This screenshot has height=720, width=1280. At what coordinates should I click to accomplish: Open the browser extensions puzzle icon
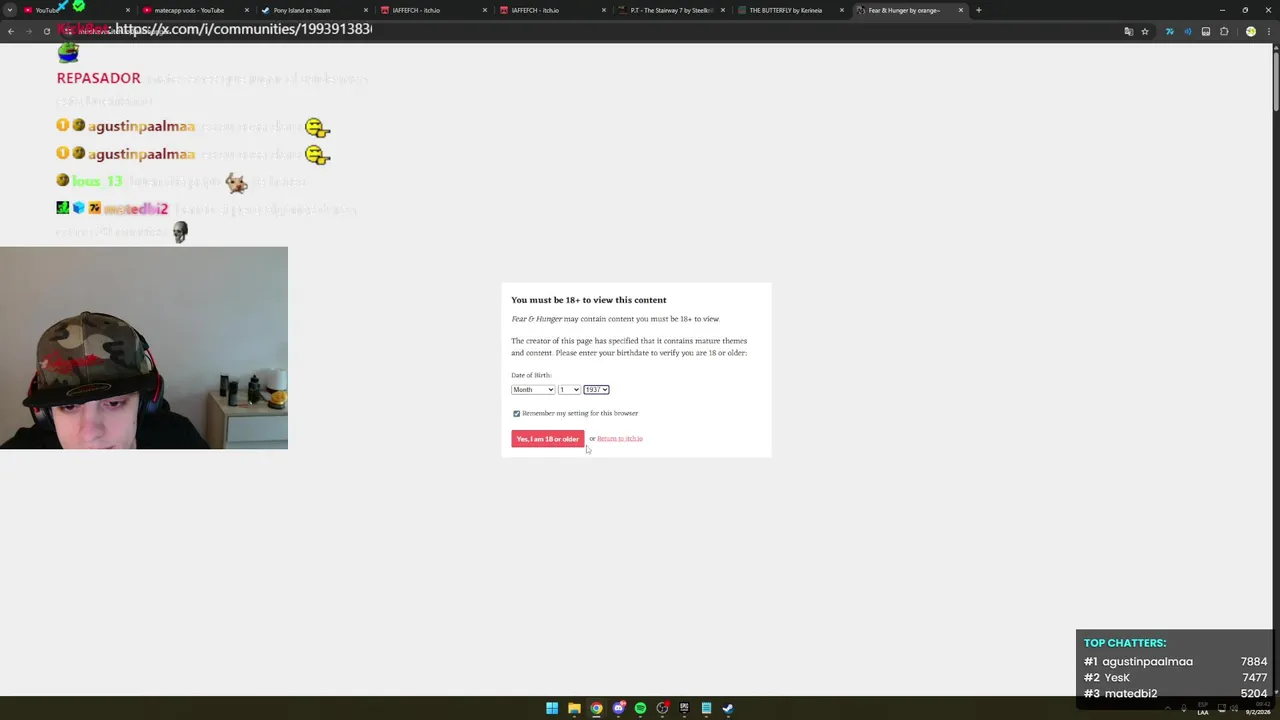click(x=1224, y=31)
